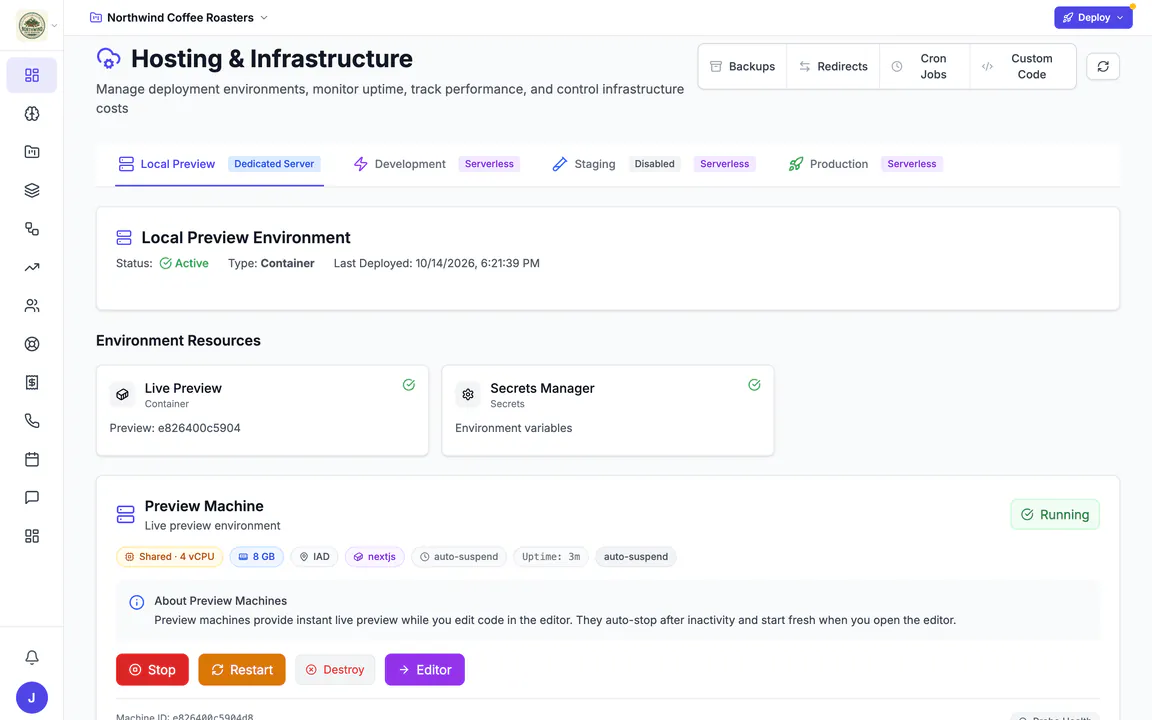The image size is (1152, 720).
Task: Open the phone icon in sidebar
Action: click(32, 421)
